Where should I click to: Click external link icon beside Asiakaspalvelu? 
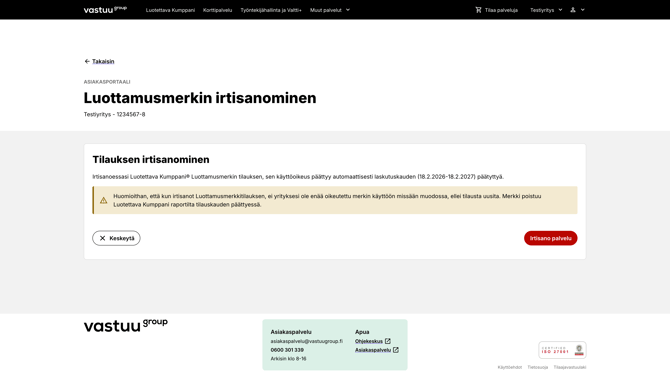pos(396,350)
